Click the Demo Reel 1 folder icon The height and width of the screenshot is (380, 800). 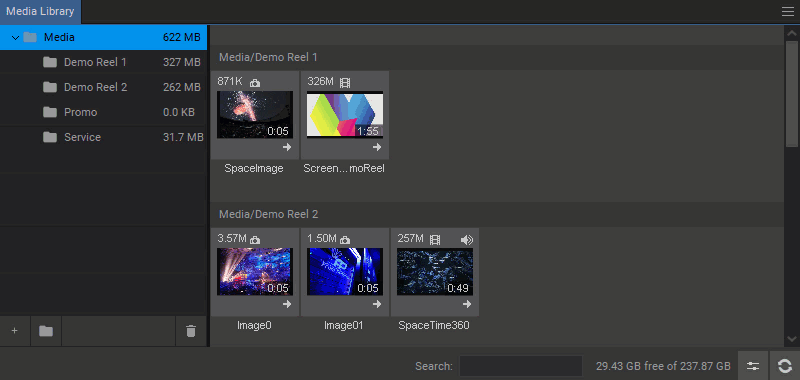(50, 62)
